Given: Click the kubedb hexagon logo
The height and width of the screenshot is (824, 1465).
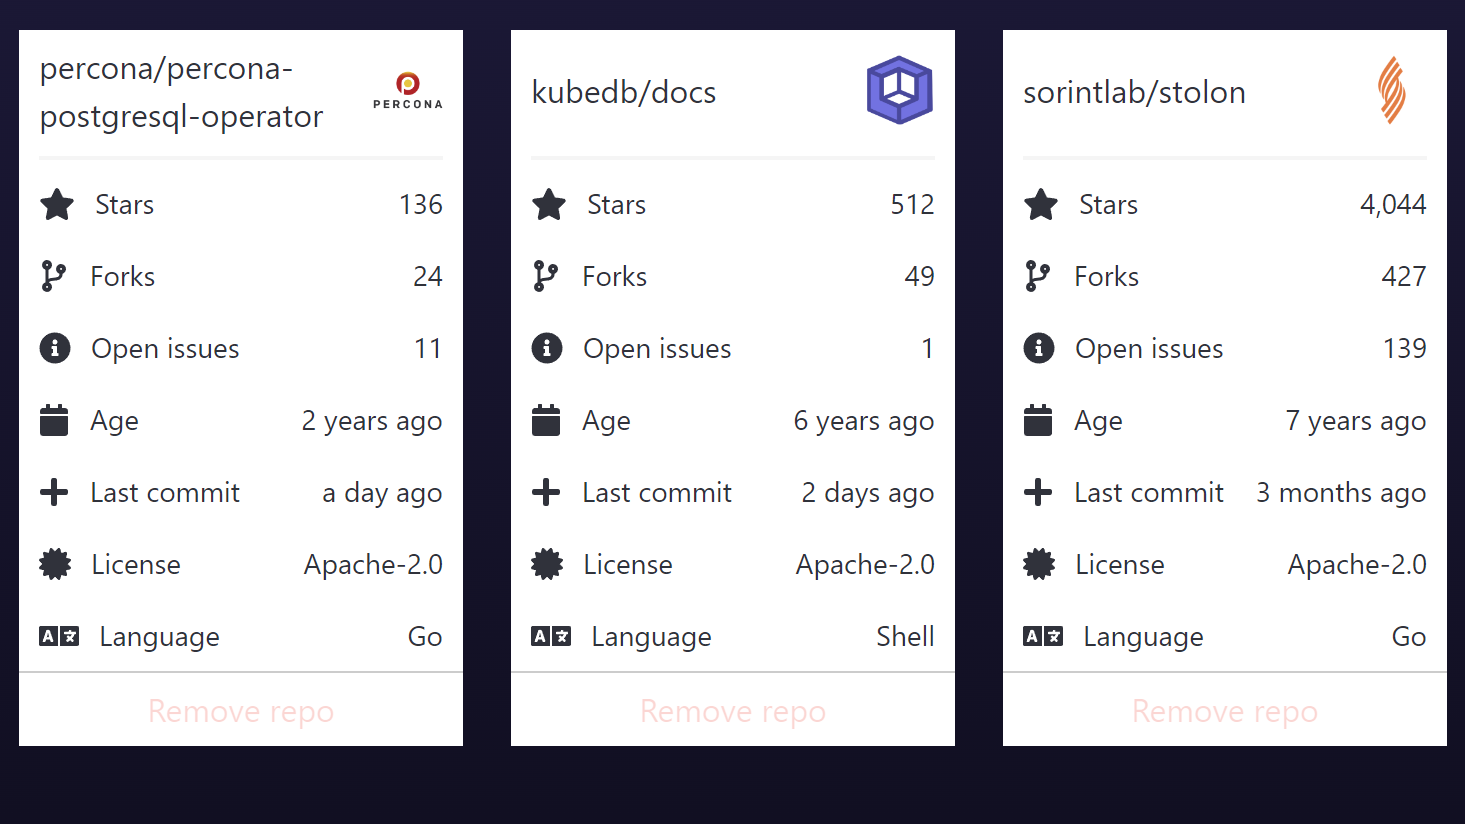Looking at the screenshot, I should 899,91.
